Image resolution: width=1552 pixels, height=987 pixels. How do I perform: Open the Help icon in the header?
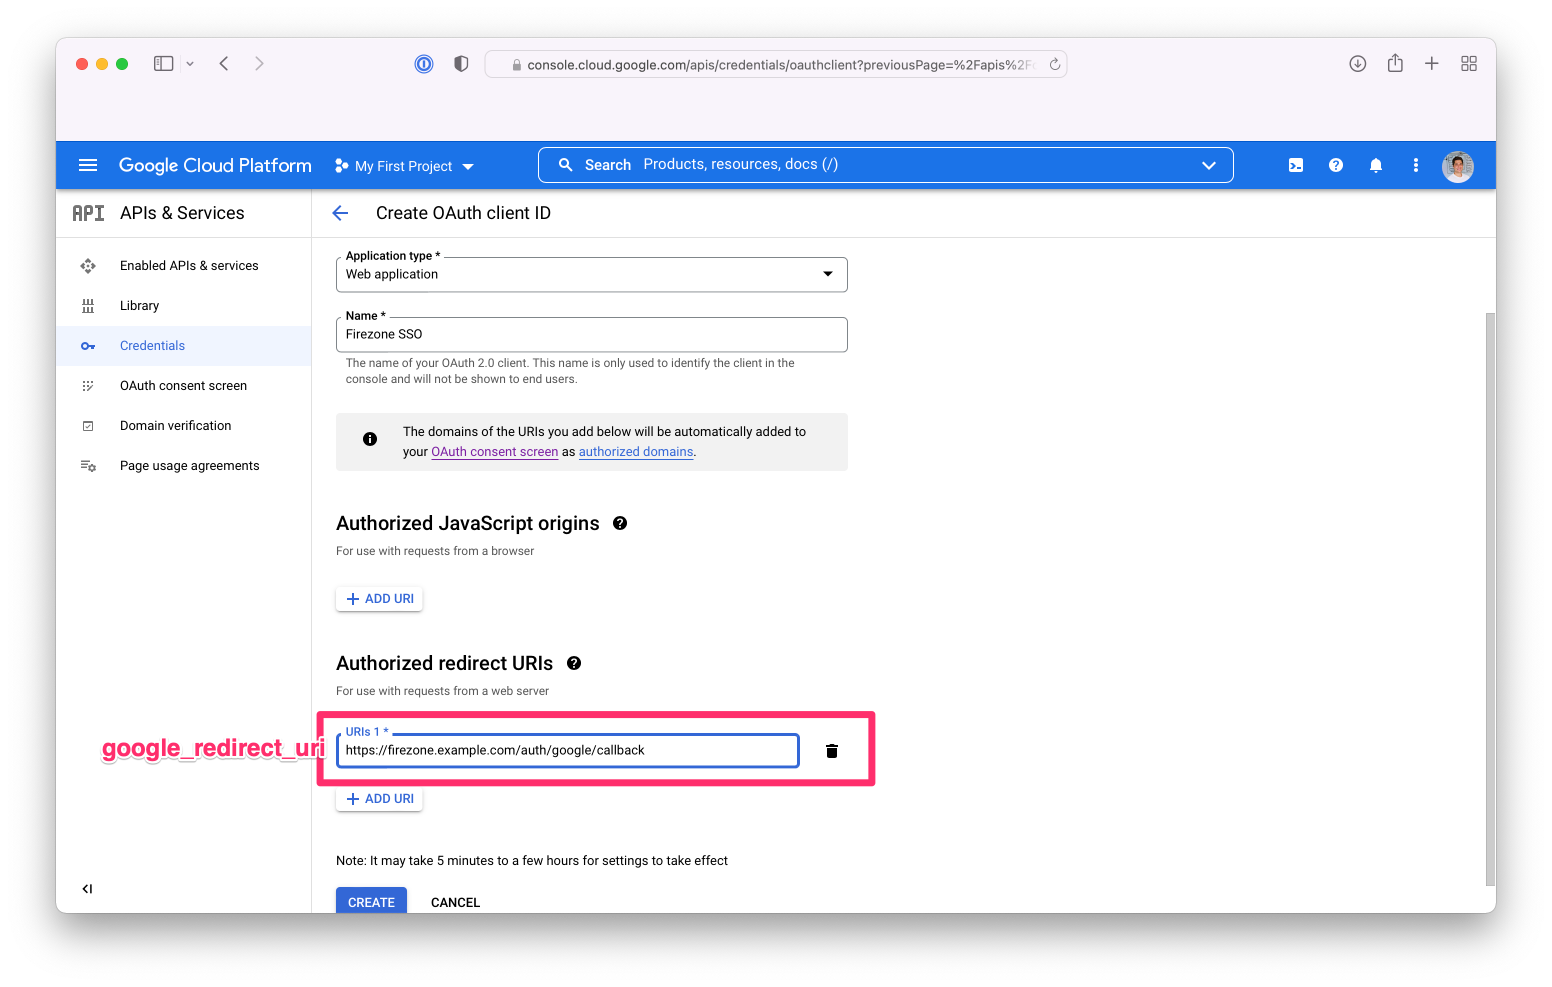(1336, 165)
